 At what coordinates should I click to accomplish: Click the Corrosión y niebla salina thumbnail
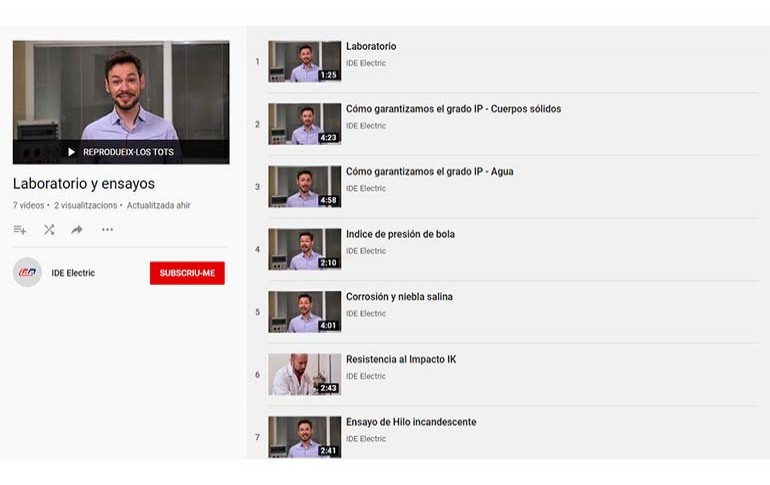(304, 312)
